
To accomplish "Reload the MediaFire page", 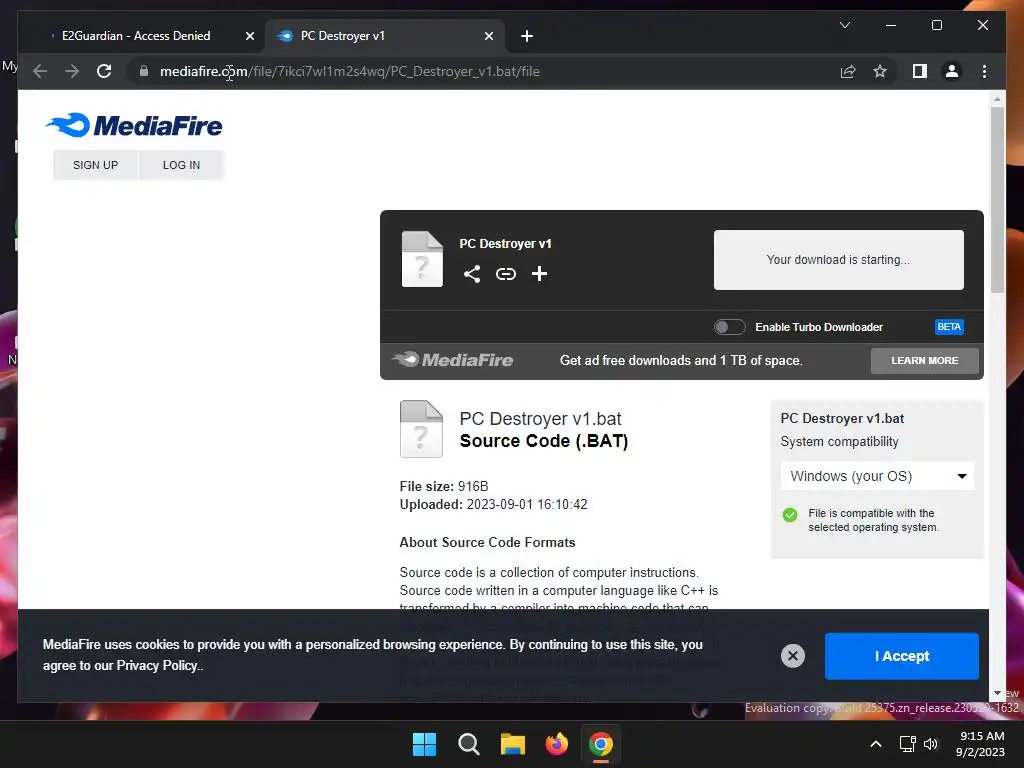I will click(104, 71).
